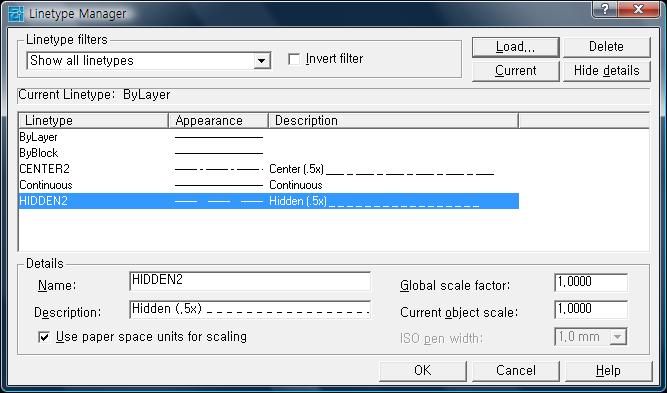Open the Show all linetypes dropdown
This screenshot has height=393, width=667.
click(x=262, y=61)
